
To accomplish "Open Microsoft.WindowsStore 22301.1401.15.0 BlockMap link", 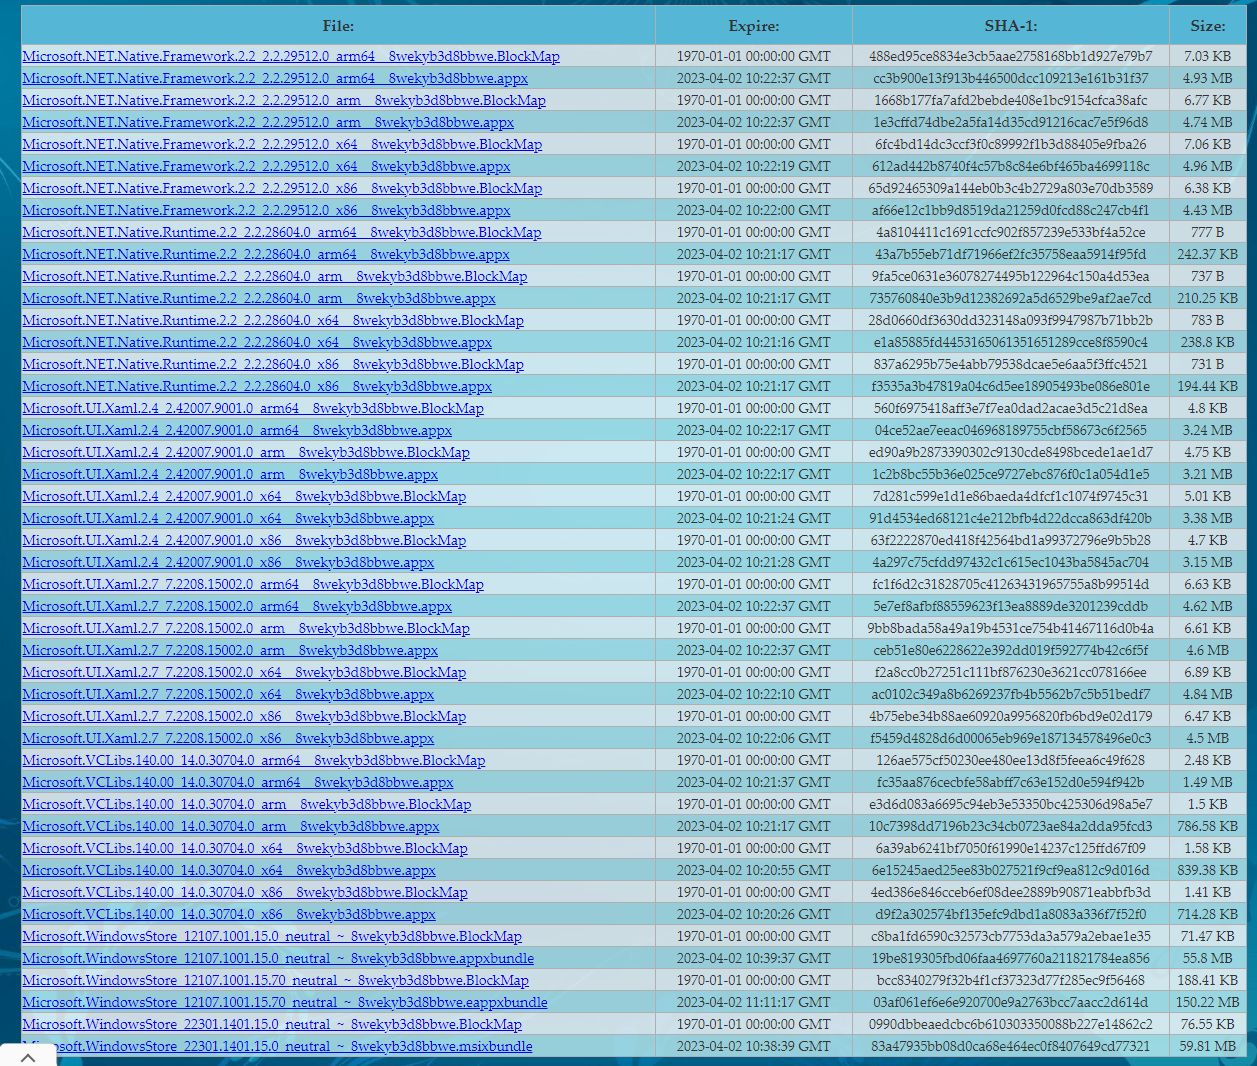I will click(272, 1024).
